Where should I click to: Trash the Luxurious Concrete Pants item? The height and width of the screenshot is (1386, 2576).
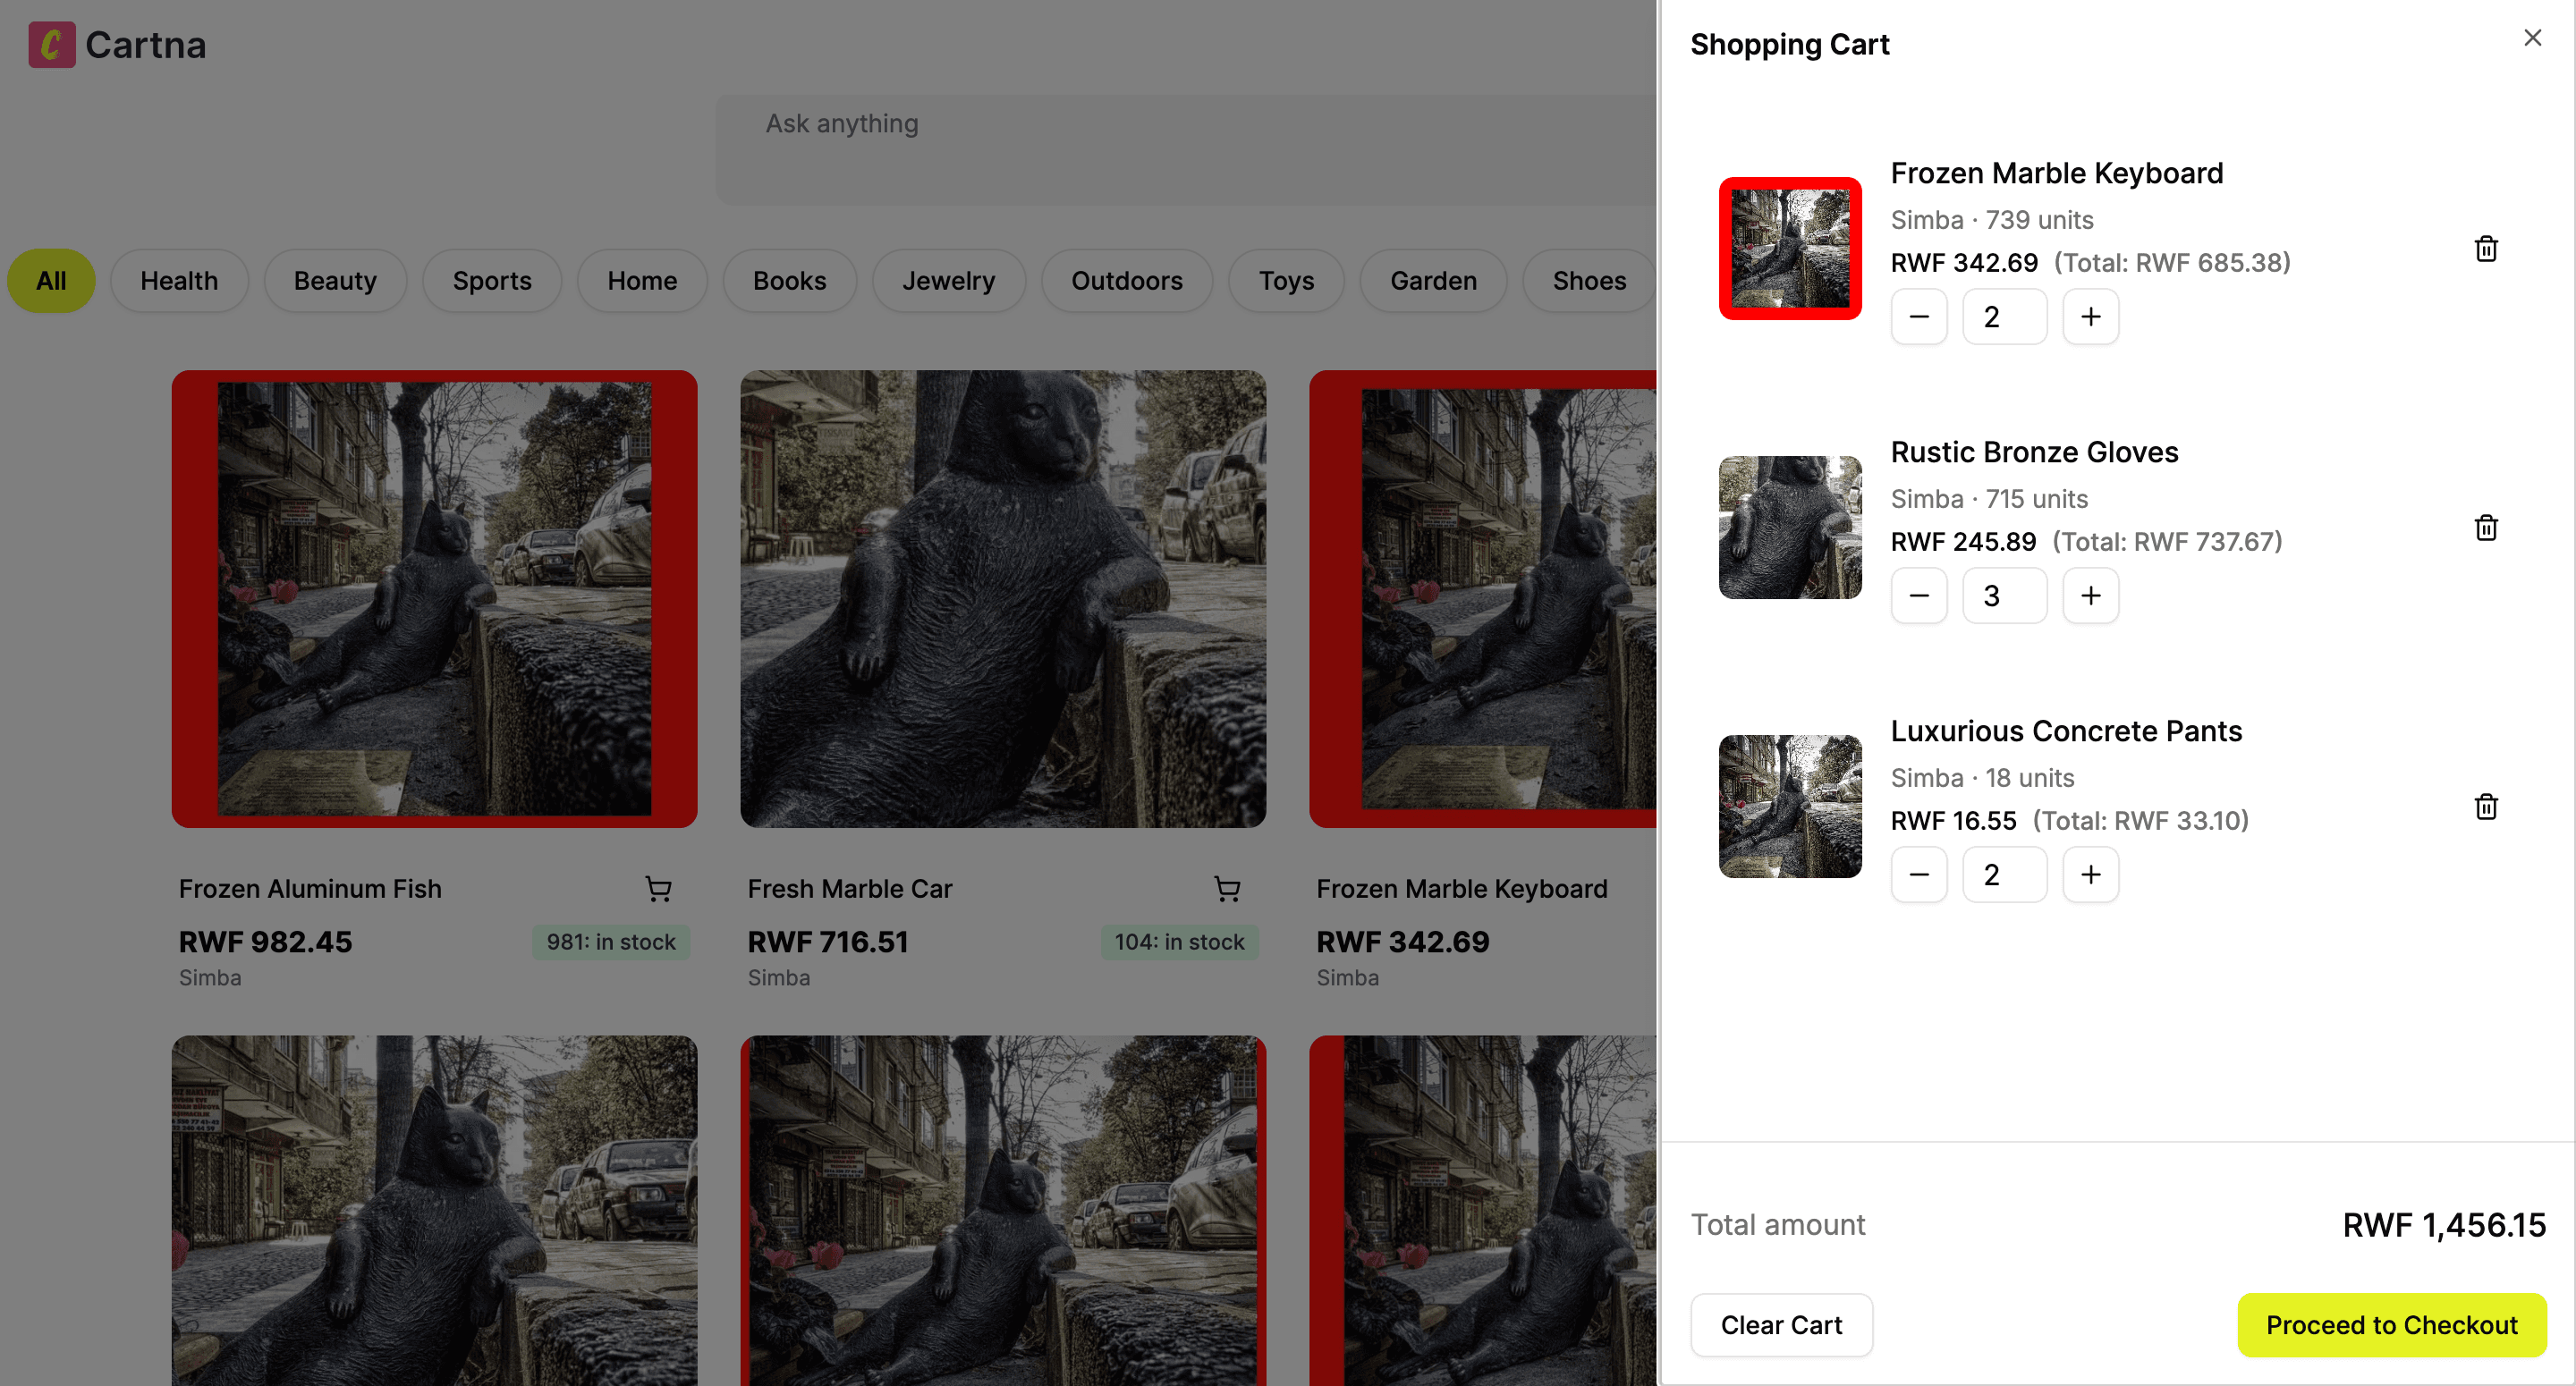[x=2485, y=807]
